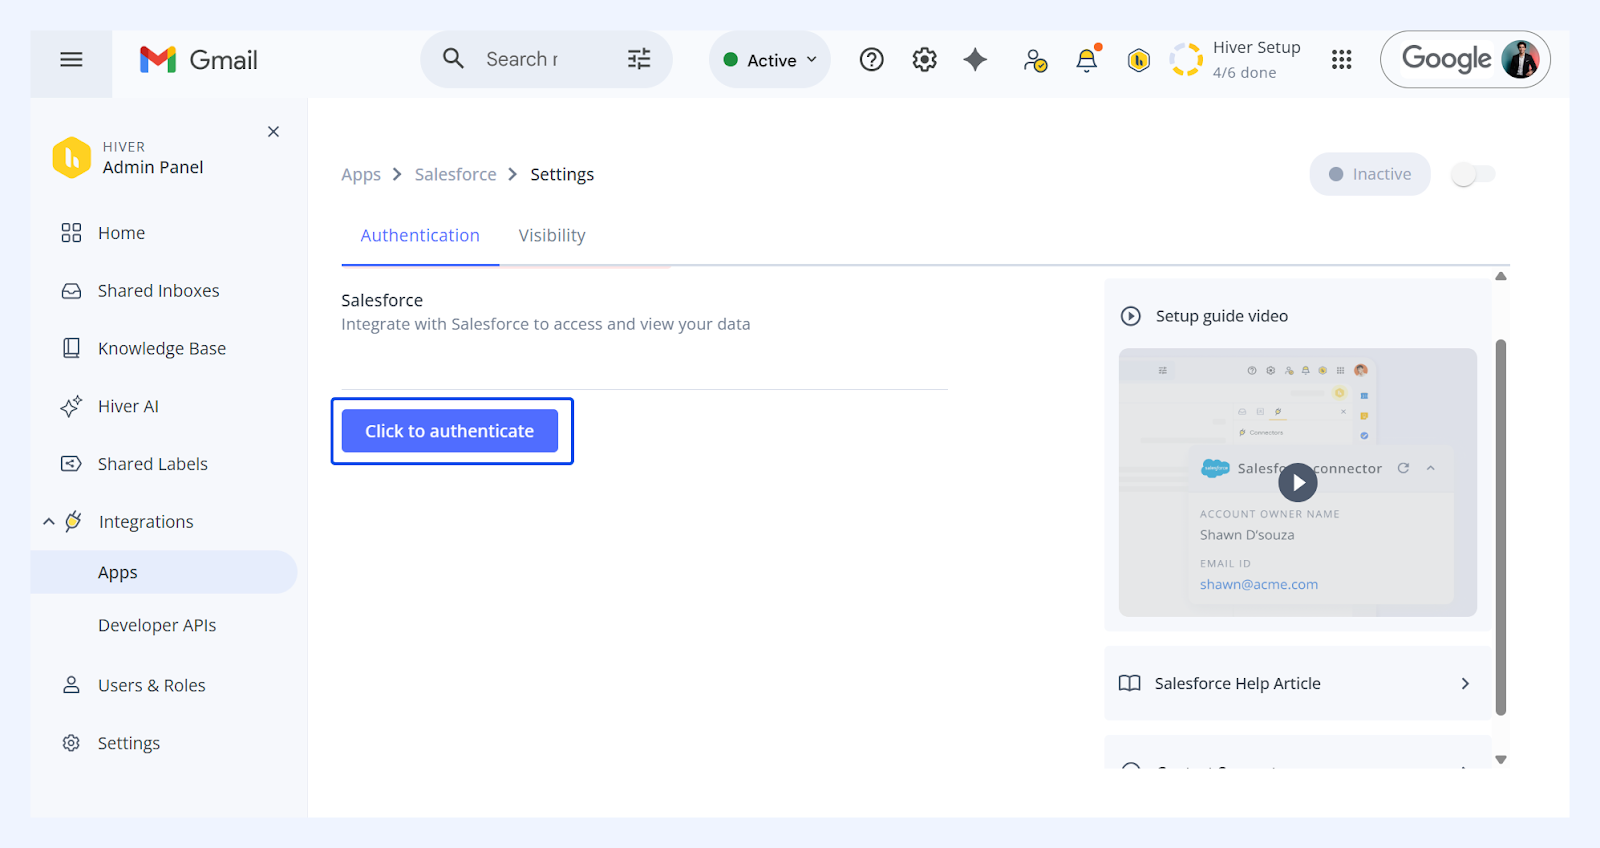Go to Apps breadcrumb
The width and height of the screenshot is (1600, 848).
pyautogui.click(x=361, y=175)
